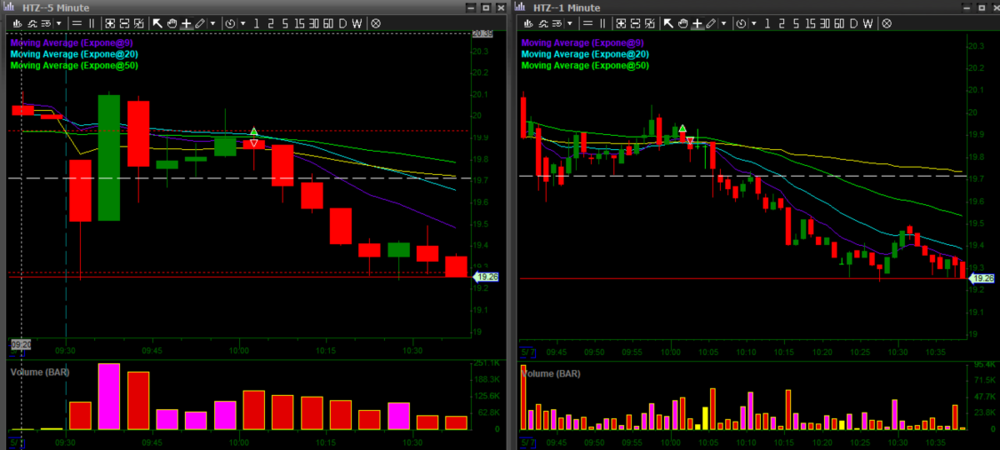The height and width of the screenshot is (450, 1000).
Task: Select crosshair cursor in the 1 Minute chart
Action: point(696,22)
